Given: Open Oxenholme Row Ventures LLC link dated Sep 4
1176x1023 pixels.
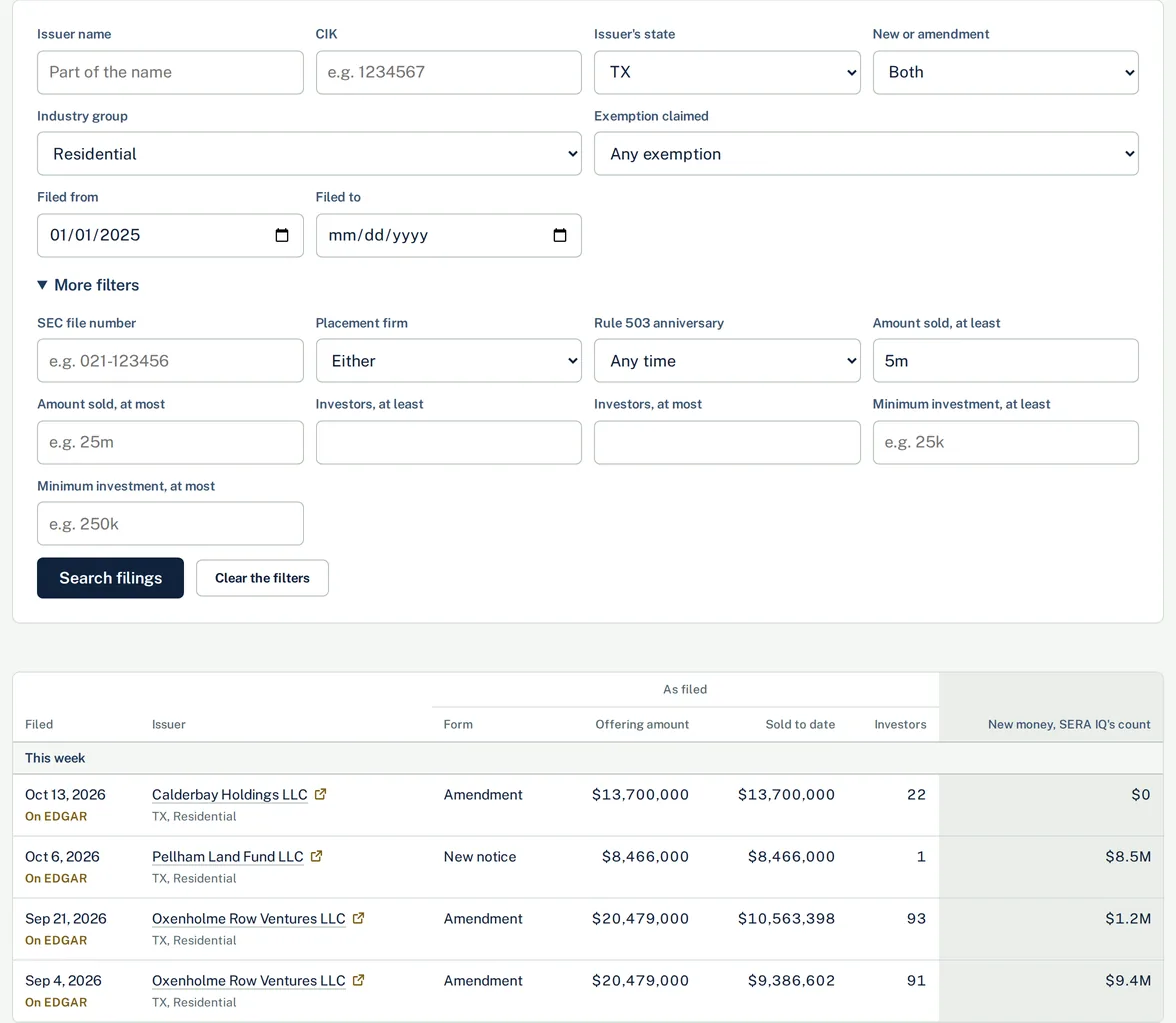Looking at the screenshot, I should 248,981.
